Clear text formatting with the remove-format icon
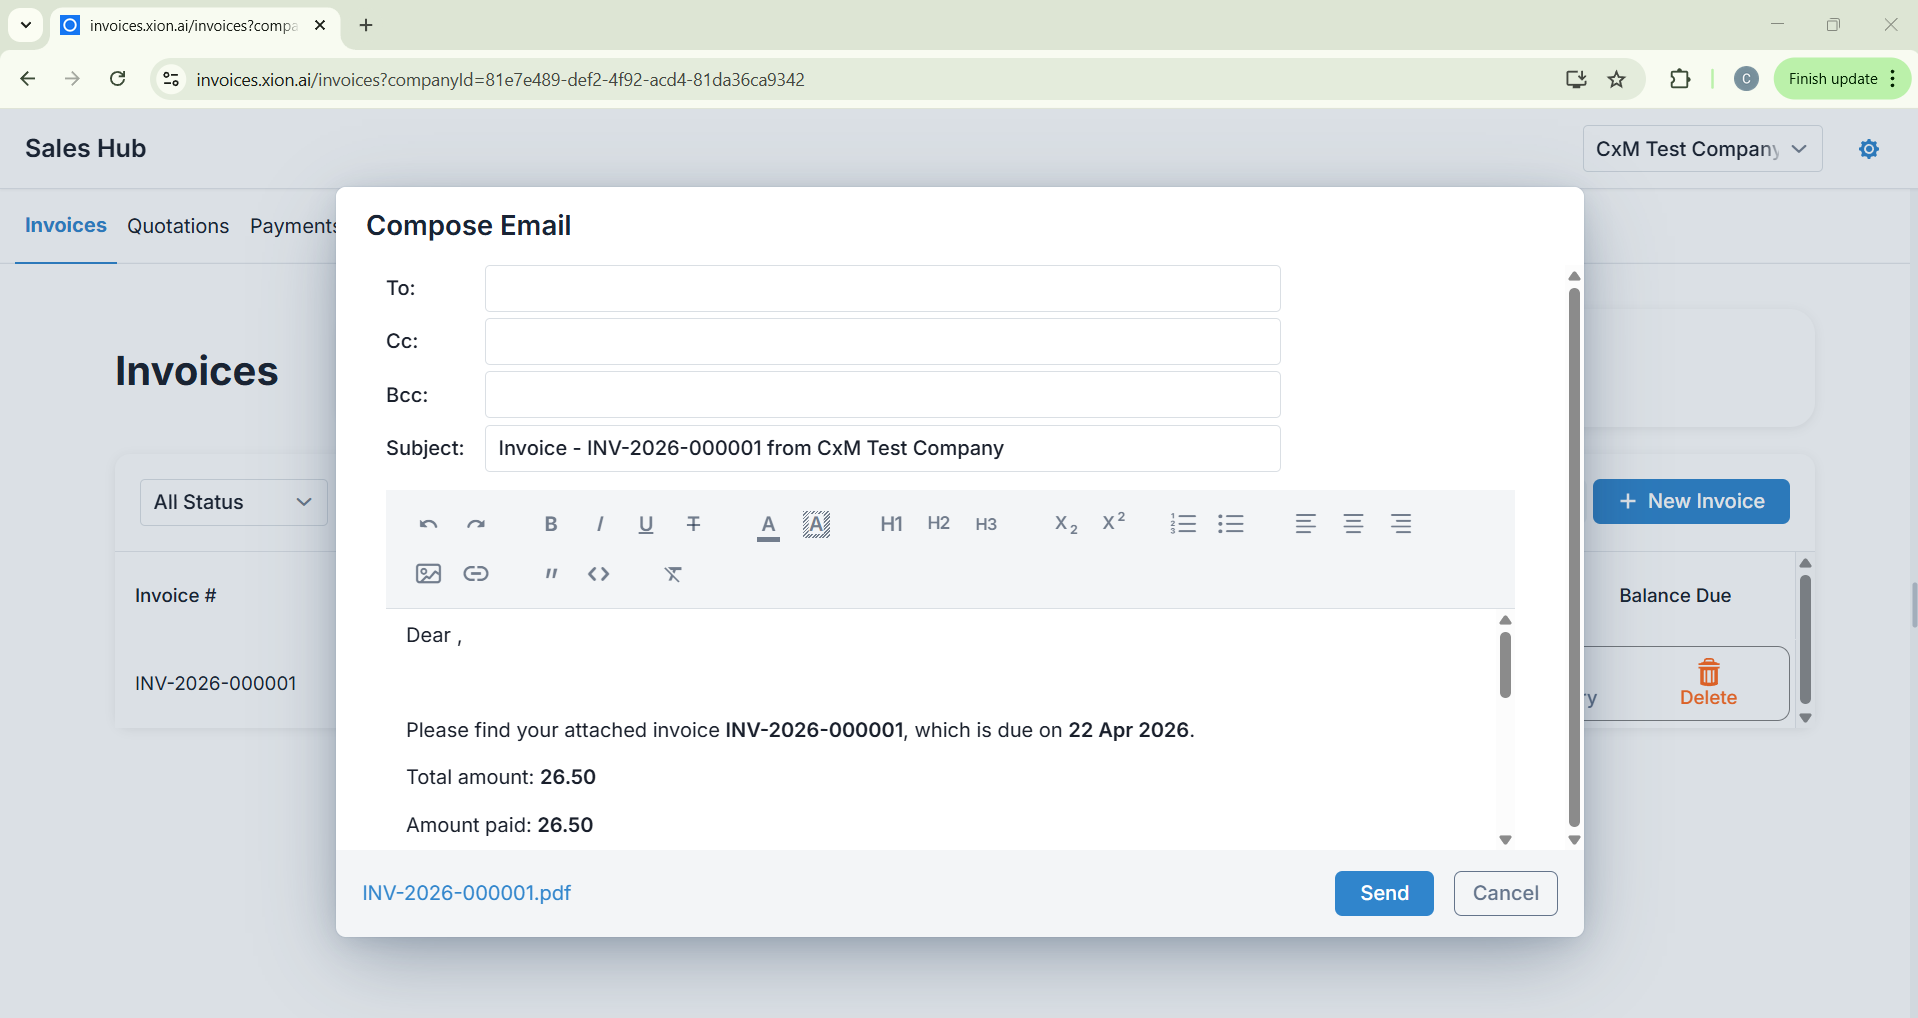 pyautogui.click(x=673, y=574)
